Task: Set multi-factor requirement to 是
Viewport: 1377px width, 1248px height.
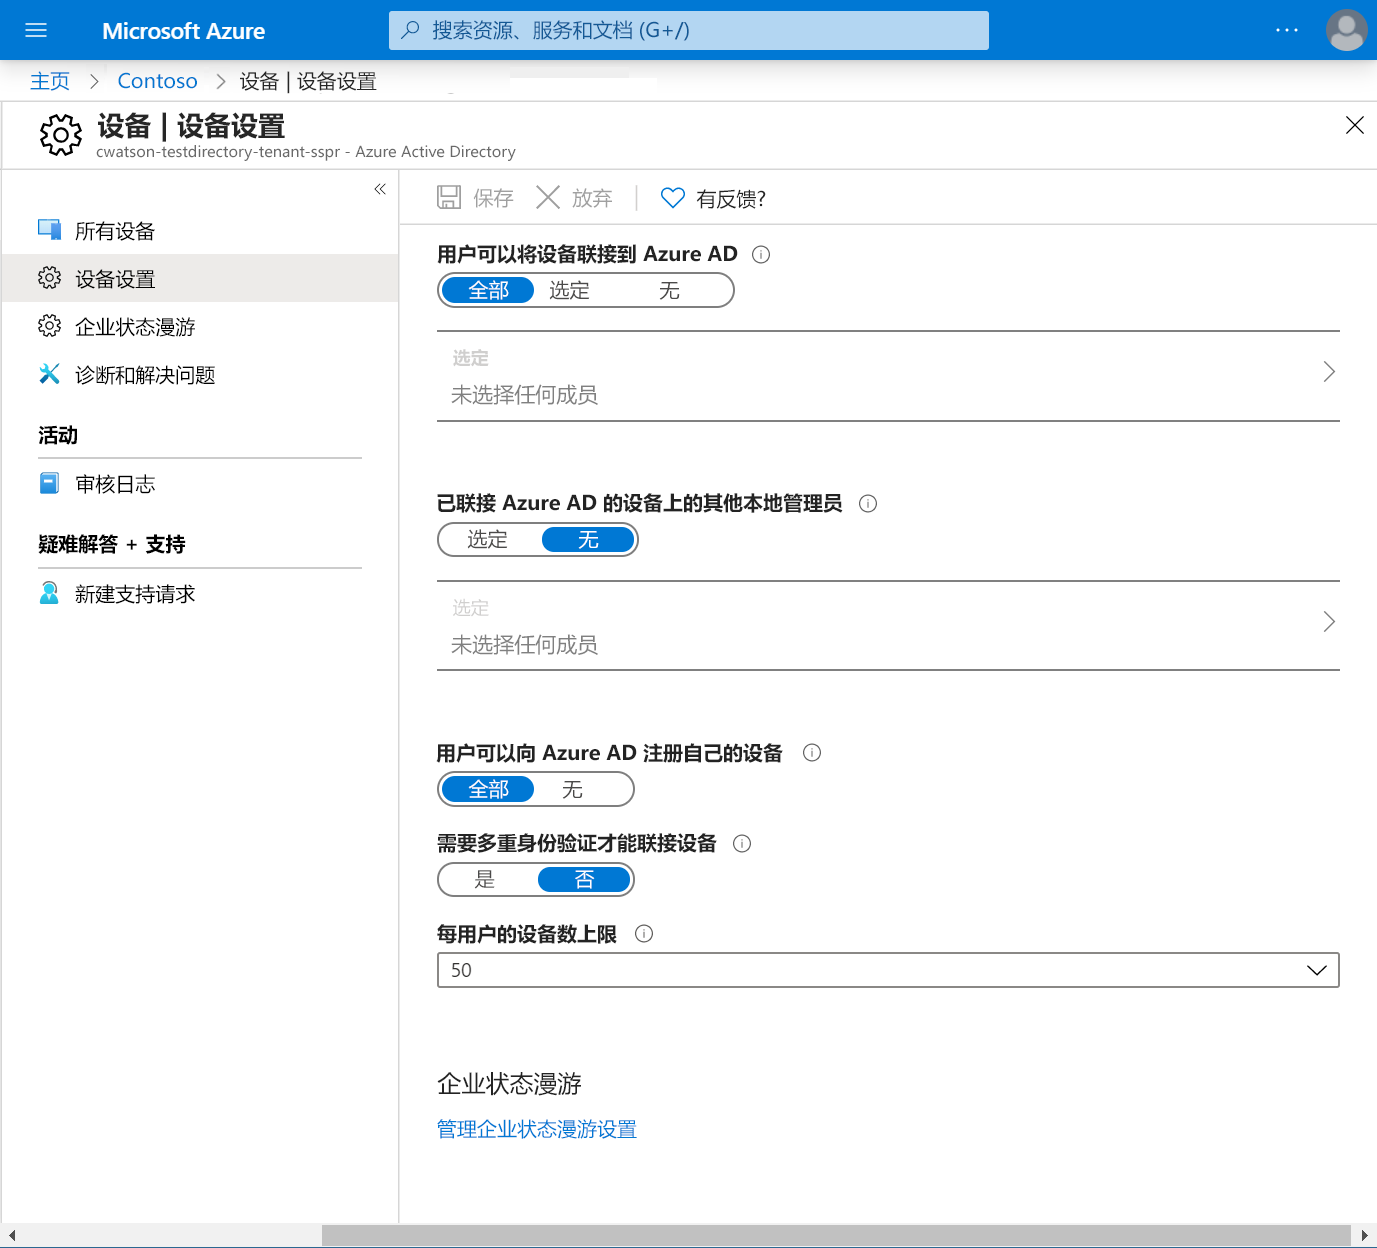Action: 485,879
